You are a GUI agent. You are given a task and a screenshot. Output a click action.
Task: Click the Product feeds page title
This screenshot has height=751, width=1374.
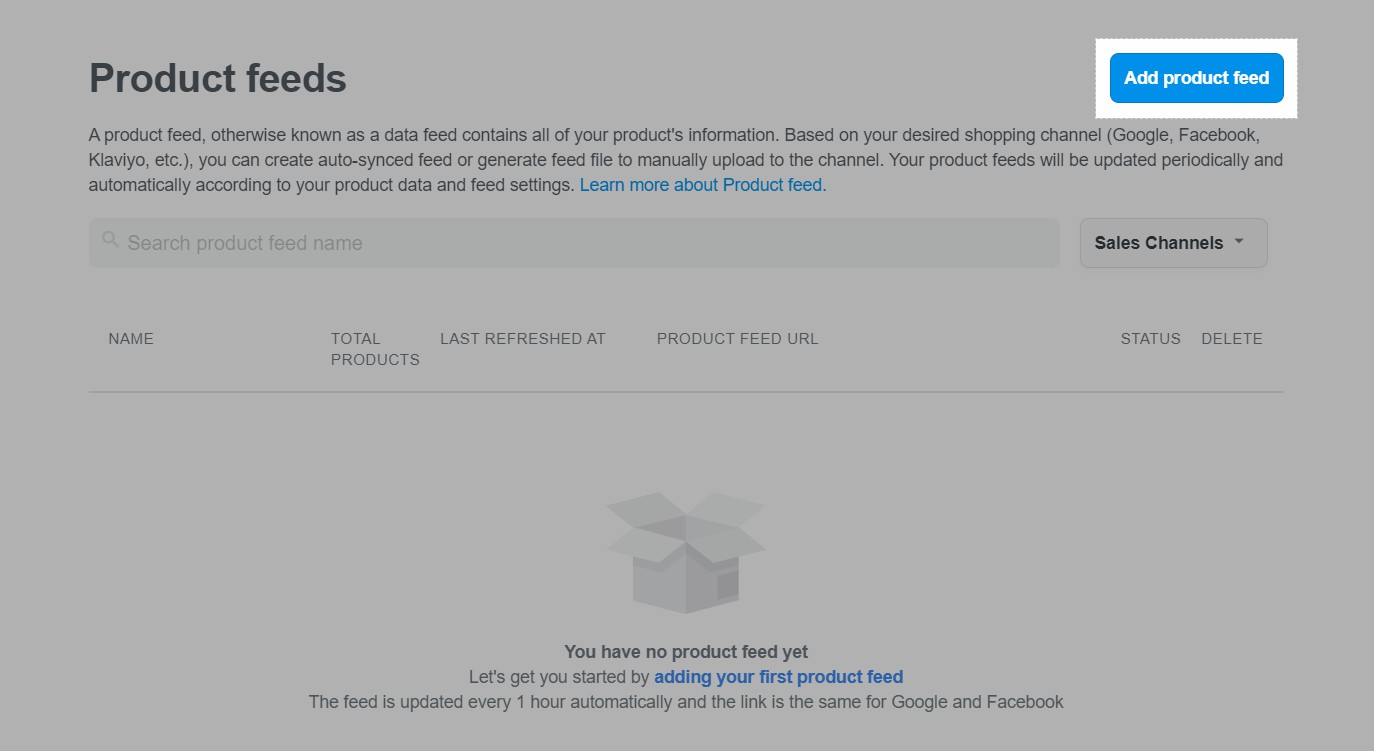pos(217,78)
